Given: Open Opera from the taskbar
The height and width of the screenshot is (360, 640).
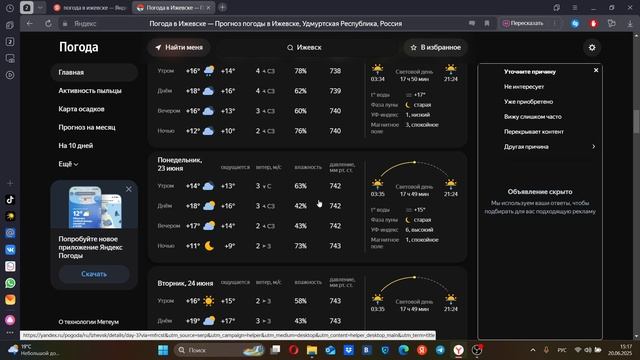Looking at the screenshot, I should (x=293, y=350).
